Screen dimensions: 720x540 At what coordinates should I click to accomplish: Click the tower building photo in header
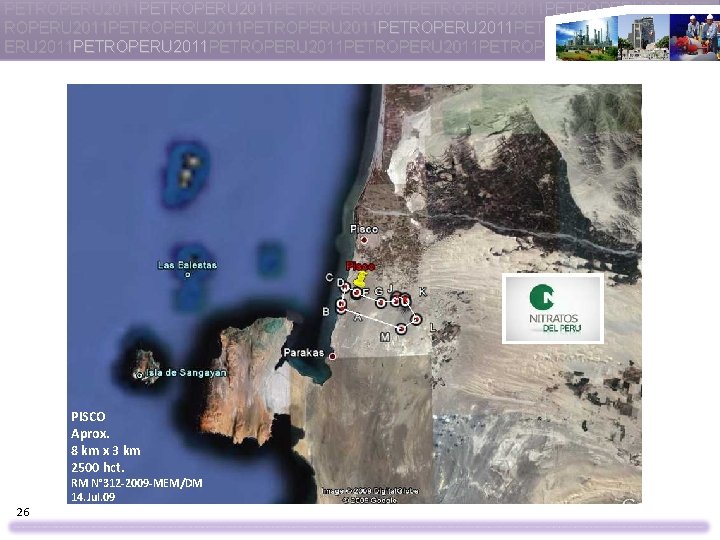tap(644, 38)
